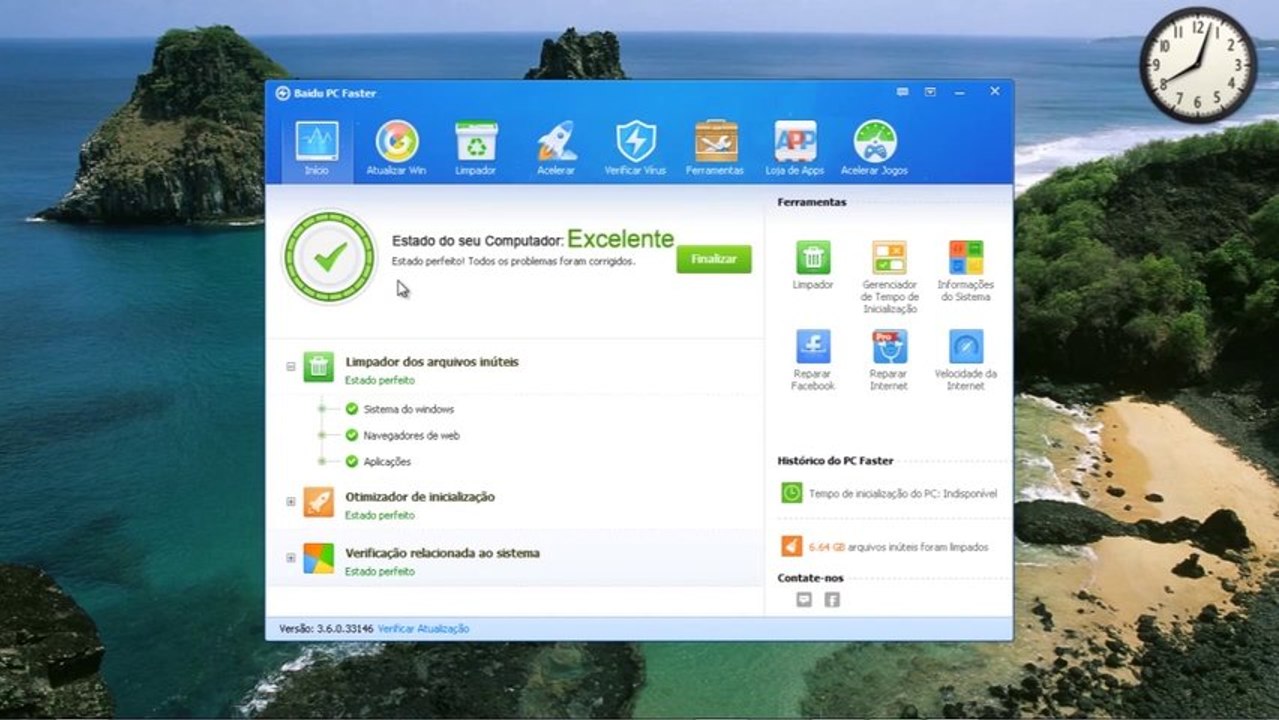Select the Aplicações item

coord(387,462)
